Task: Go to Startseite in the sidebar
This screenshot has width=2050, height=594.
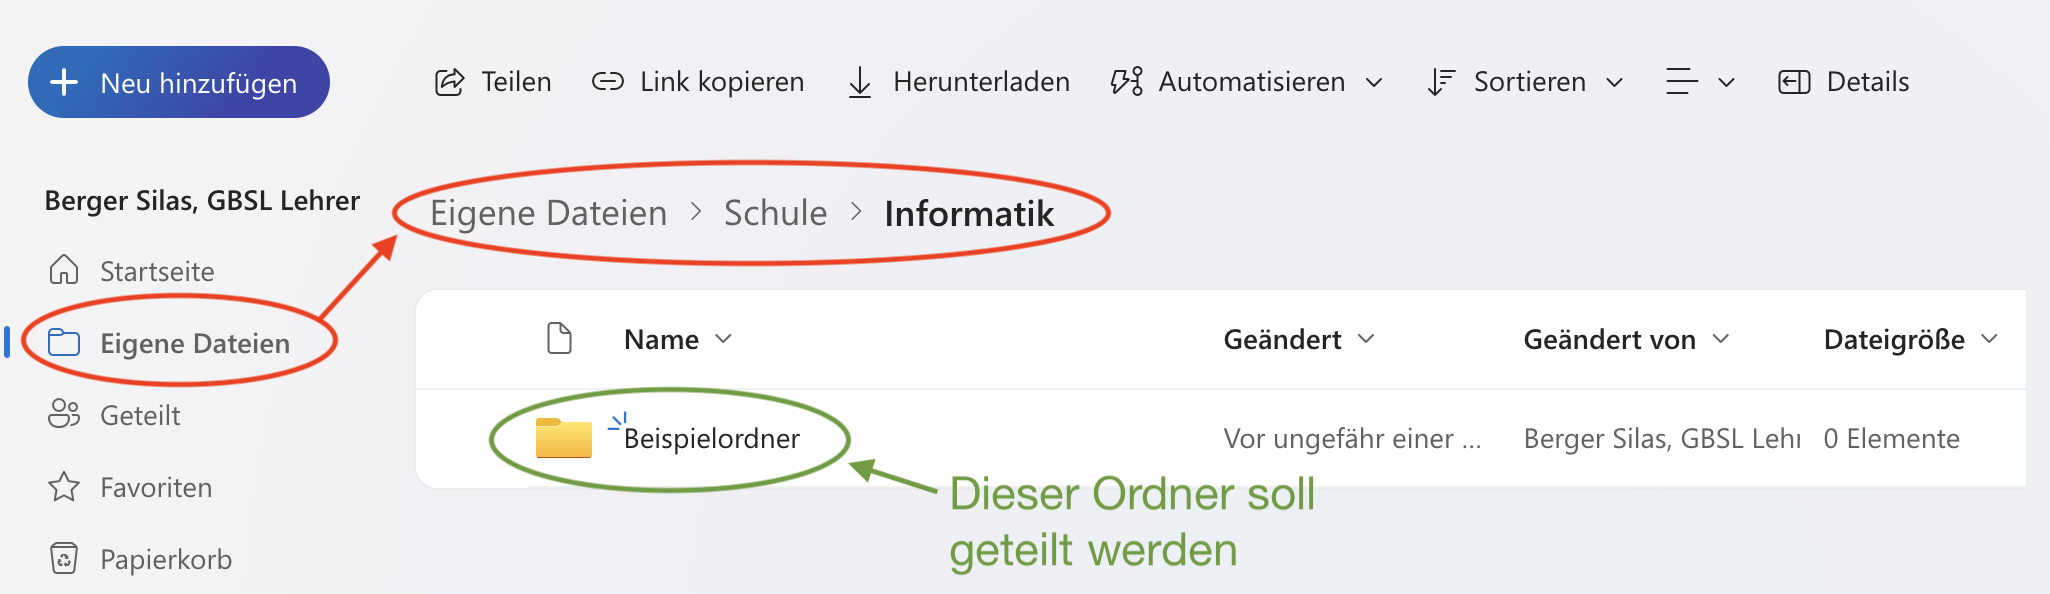Action: point(156,271)
